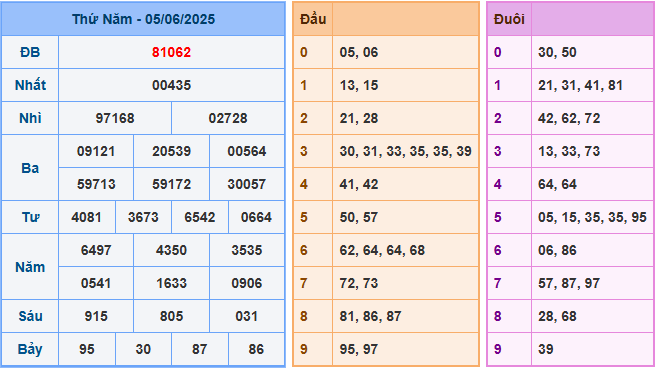Click Đuôi values 57, 87, 97
Screen dimensions: 657x368
569,283
